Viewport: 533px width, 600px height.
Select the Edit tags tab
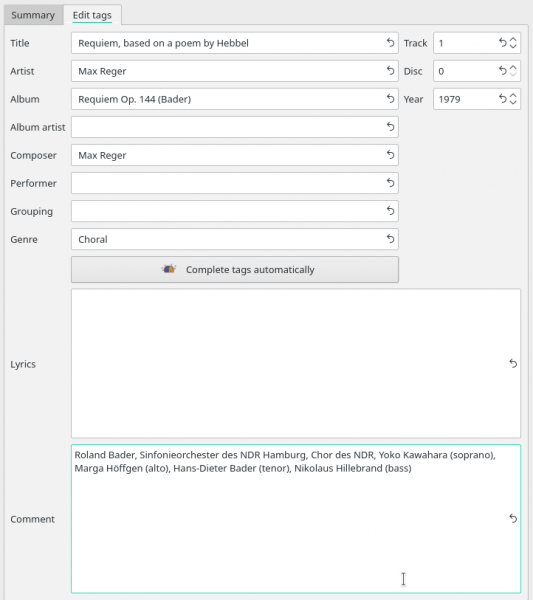click(92, 15)
